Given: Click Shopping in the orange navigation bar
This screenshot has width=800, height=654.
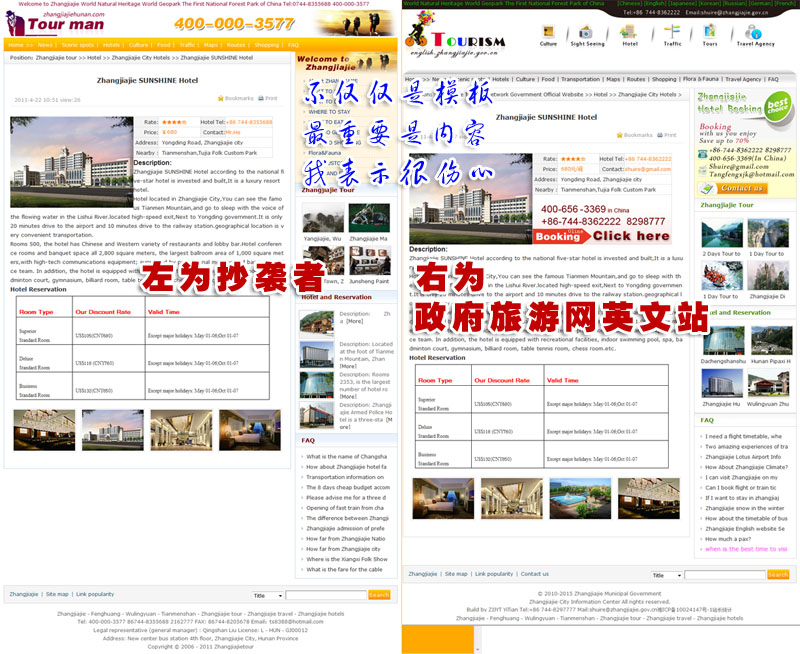Looking at the screenshot, I should 266,45.
